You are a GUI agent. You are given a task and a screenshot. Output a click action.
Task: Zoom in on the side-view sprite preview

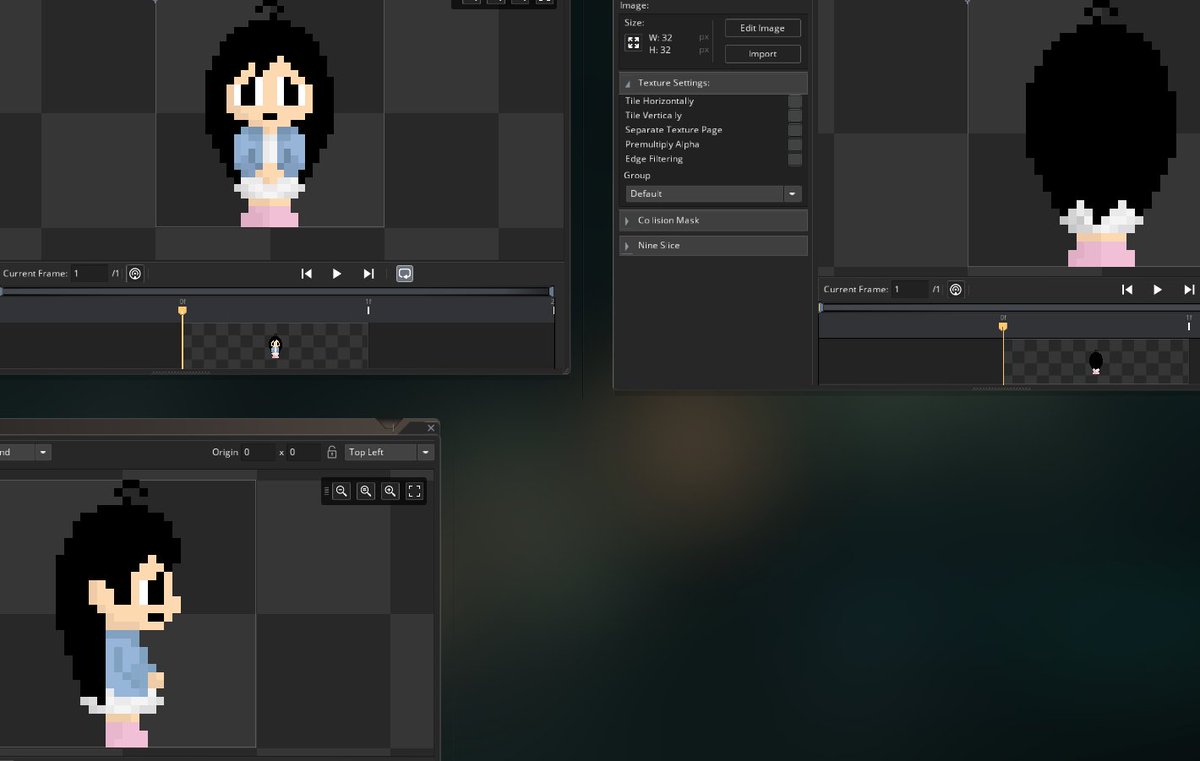390,491
